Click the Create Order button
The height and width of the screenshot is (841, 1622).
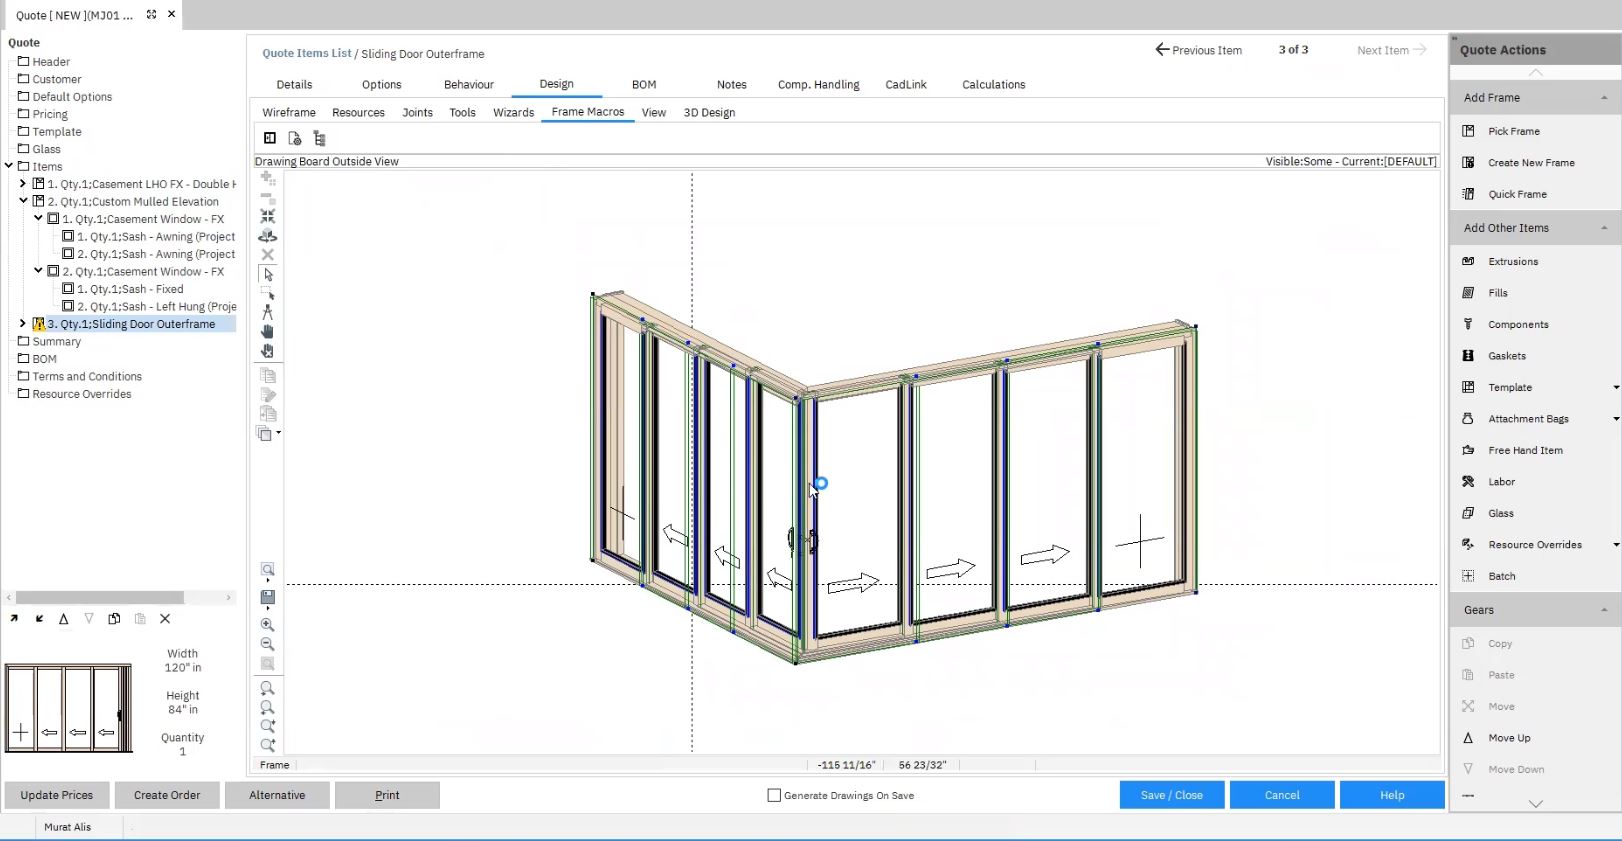pos(167,795)
